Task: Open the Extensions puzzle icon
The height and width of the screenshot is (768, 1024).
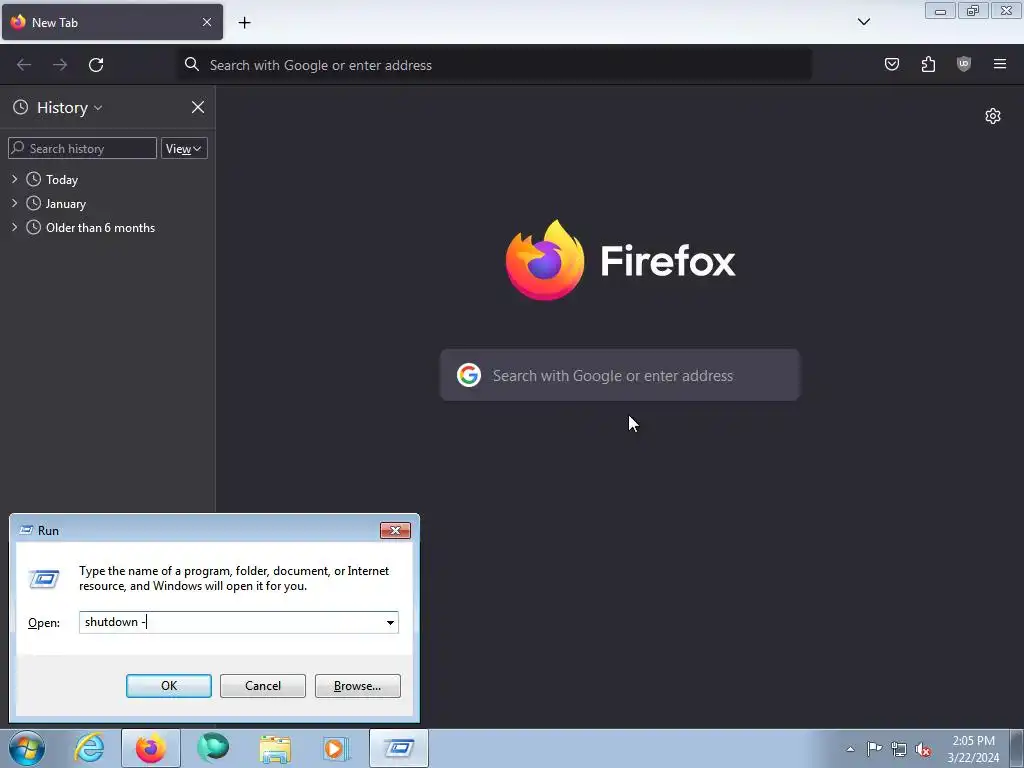Action: click(928, 64)
